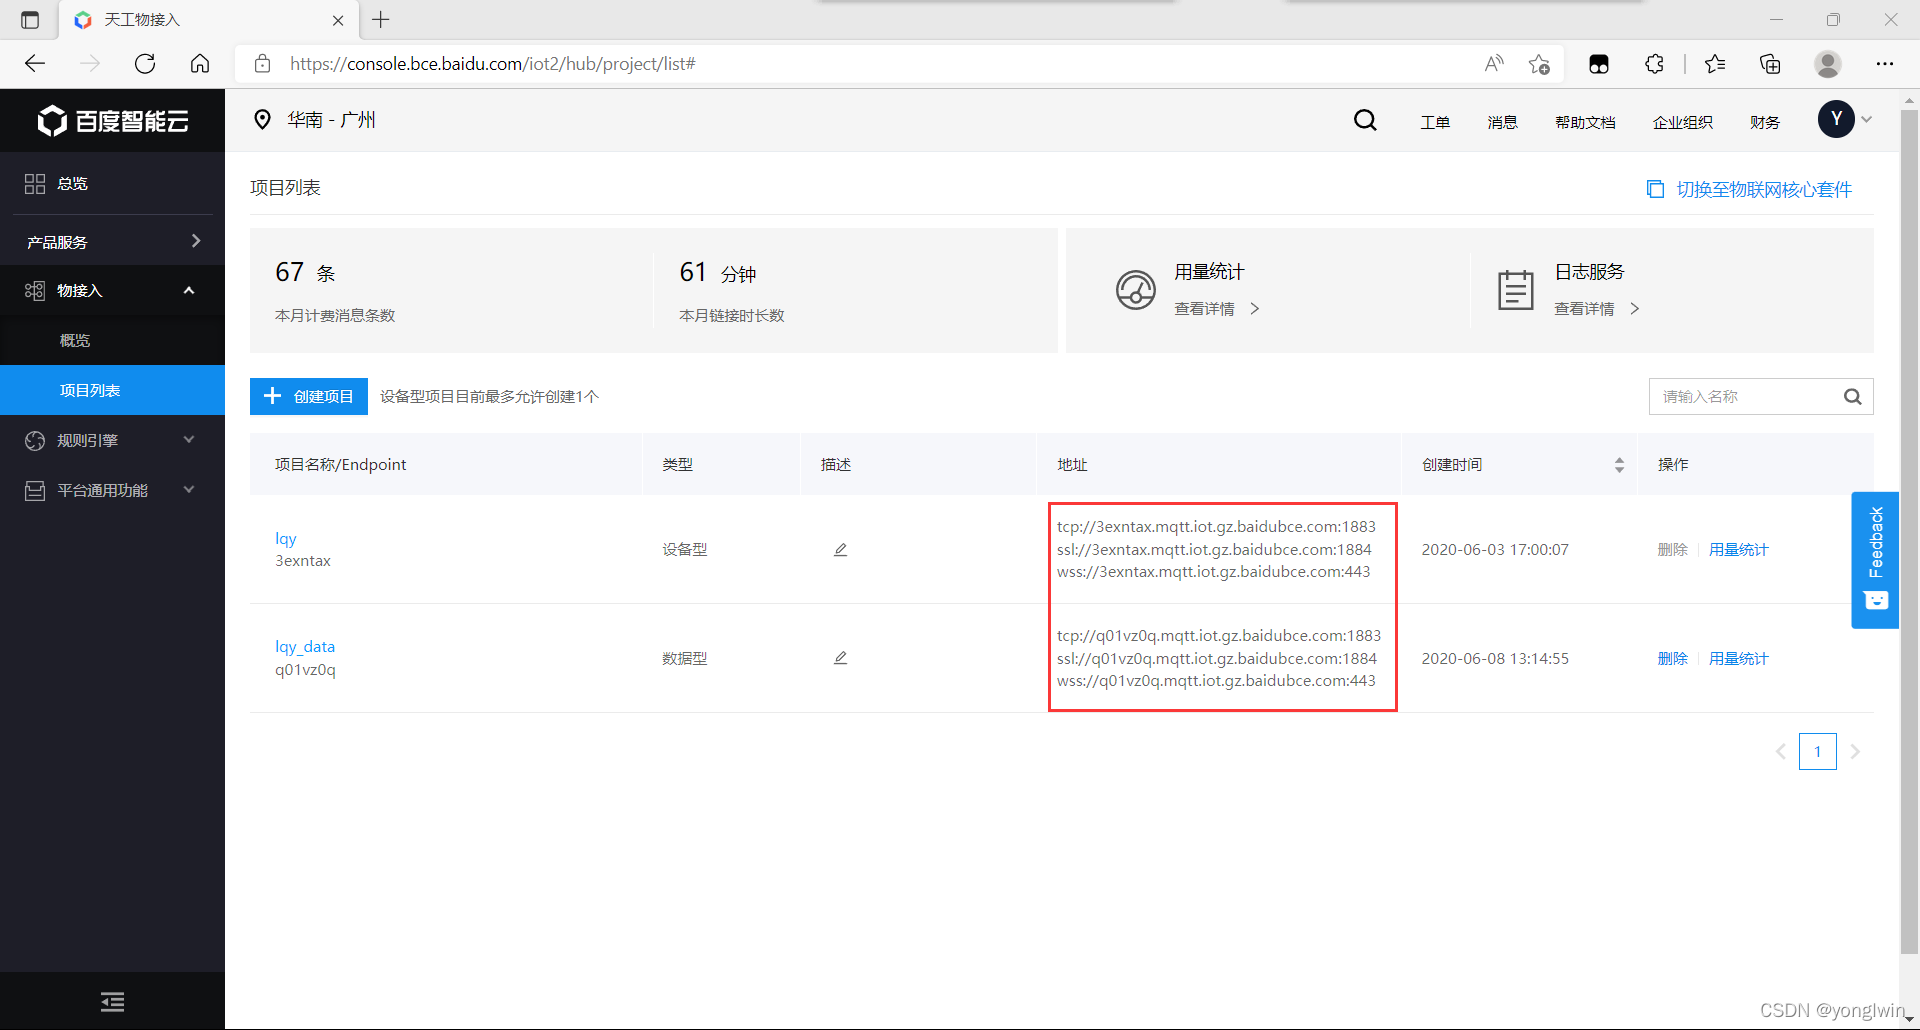Close the 天工物接入 tab
Image resolution: width=1920 pixels, height=1030 pixels.
click(x=338, y=20)
